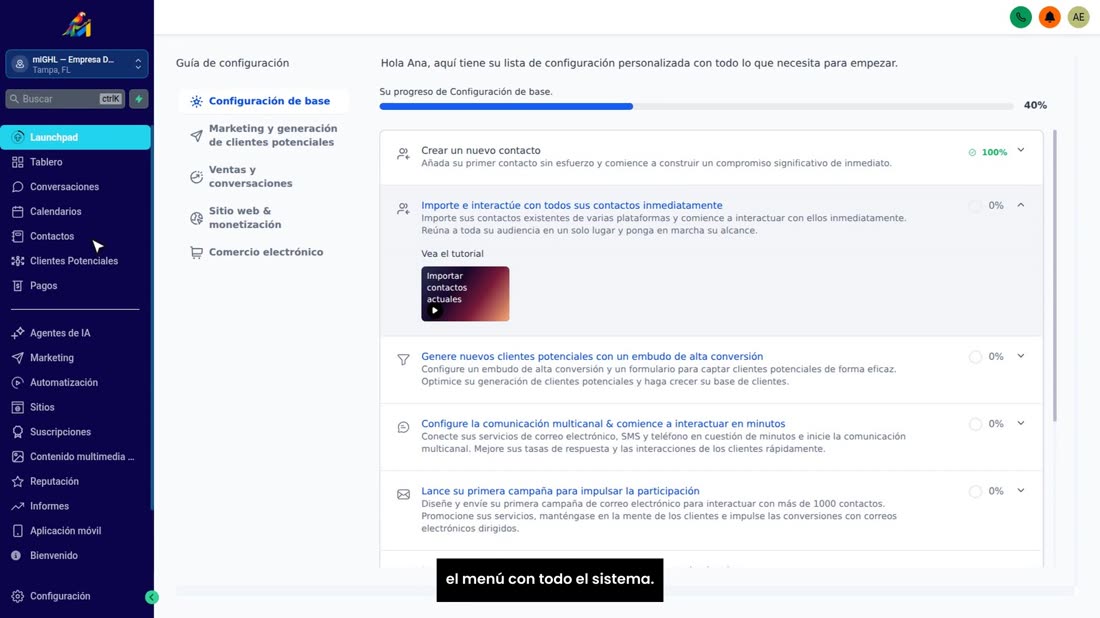This screenshot has height=618, width=1100.
Task: Click the Agentes de IA sparkle icon
Action: (18, 333)
